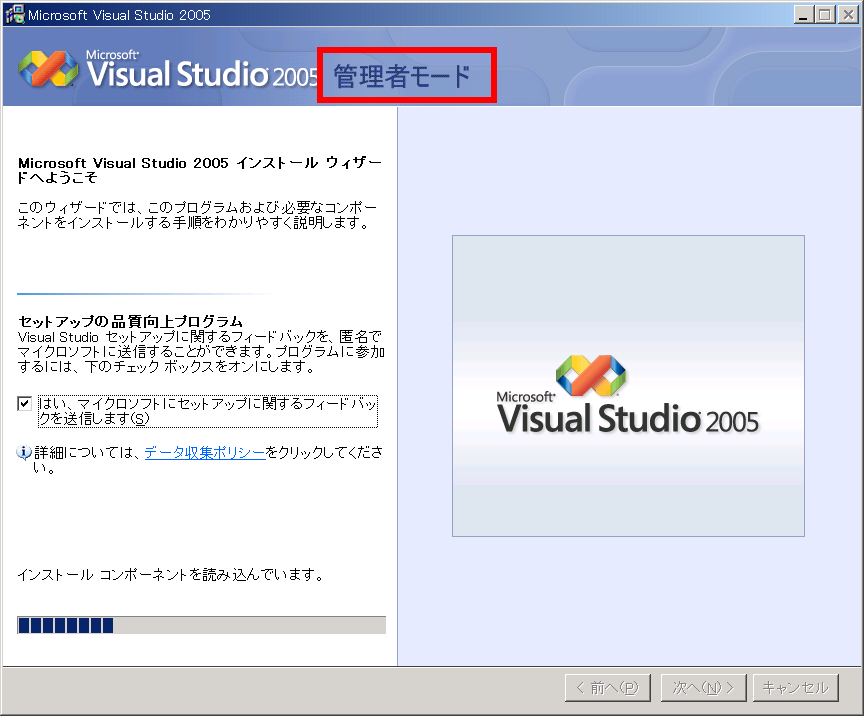
Task: Toggle the quality improvement program participation box
Action: (x=22, y=405)
